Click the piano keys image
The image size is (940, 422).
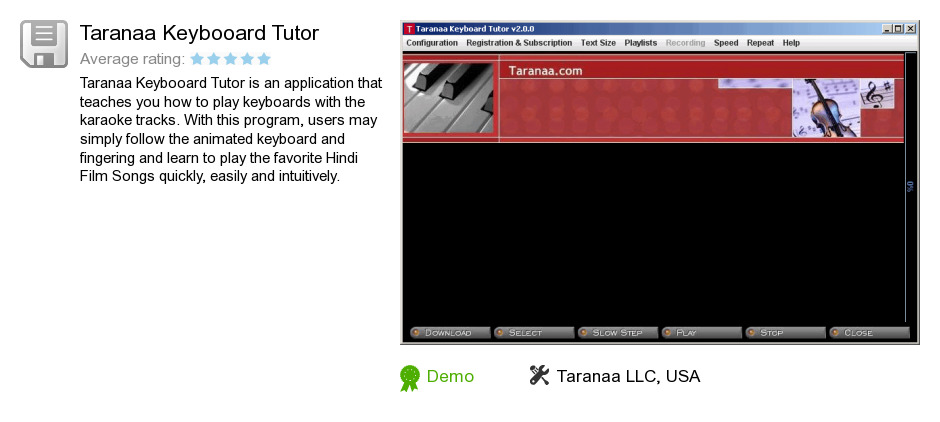click(448, 98)
